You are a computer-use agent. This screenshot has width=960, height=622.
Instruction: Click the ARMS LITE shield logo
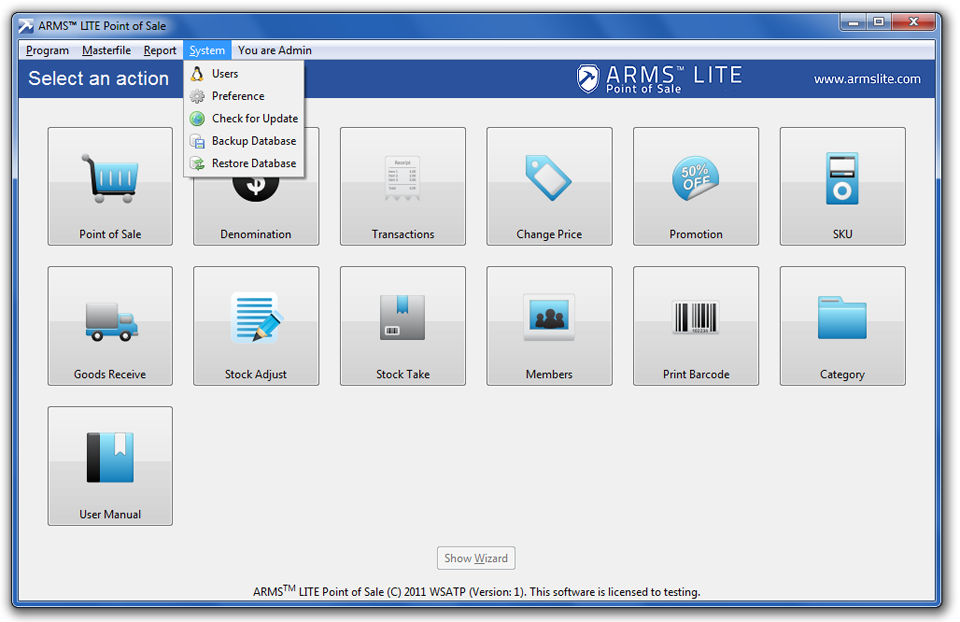click(x=588, y=78)
